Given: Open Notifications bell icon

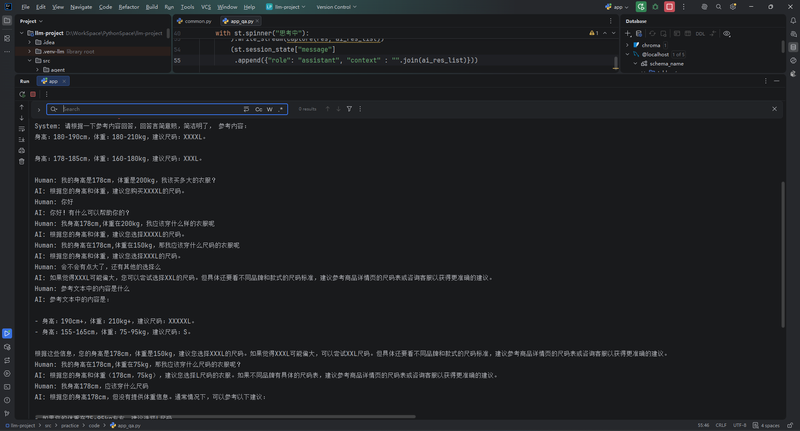Looking at the screenshot, I should pos(793,21).
